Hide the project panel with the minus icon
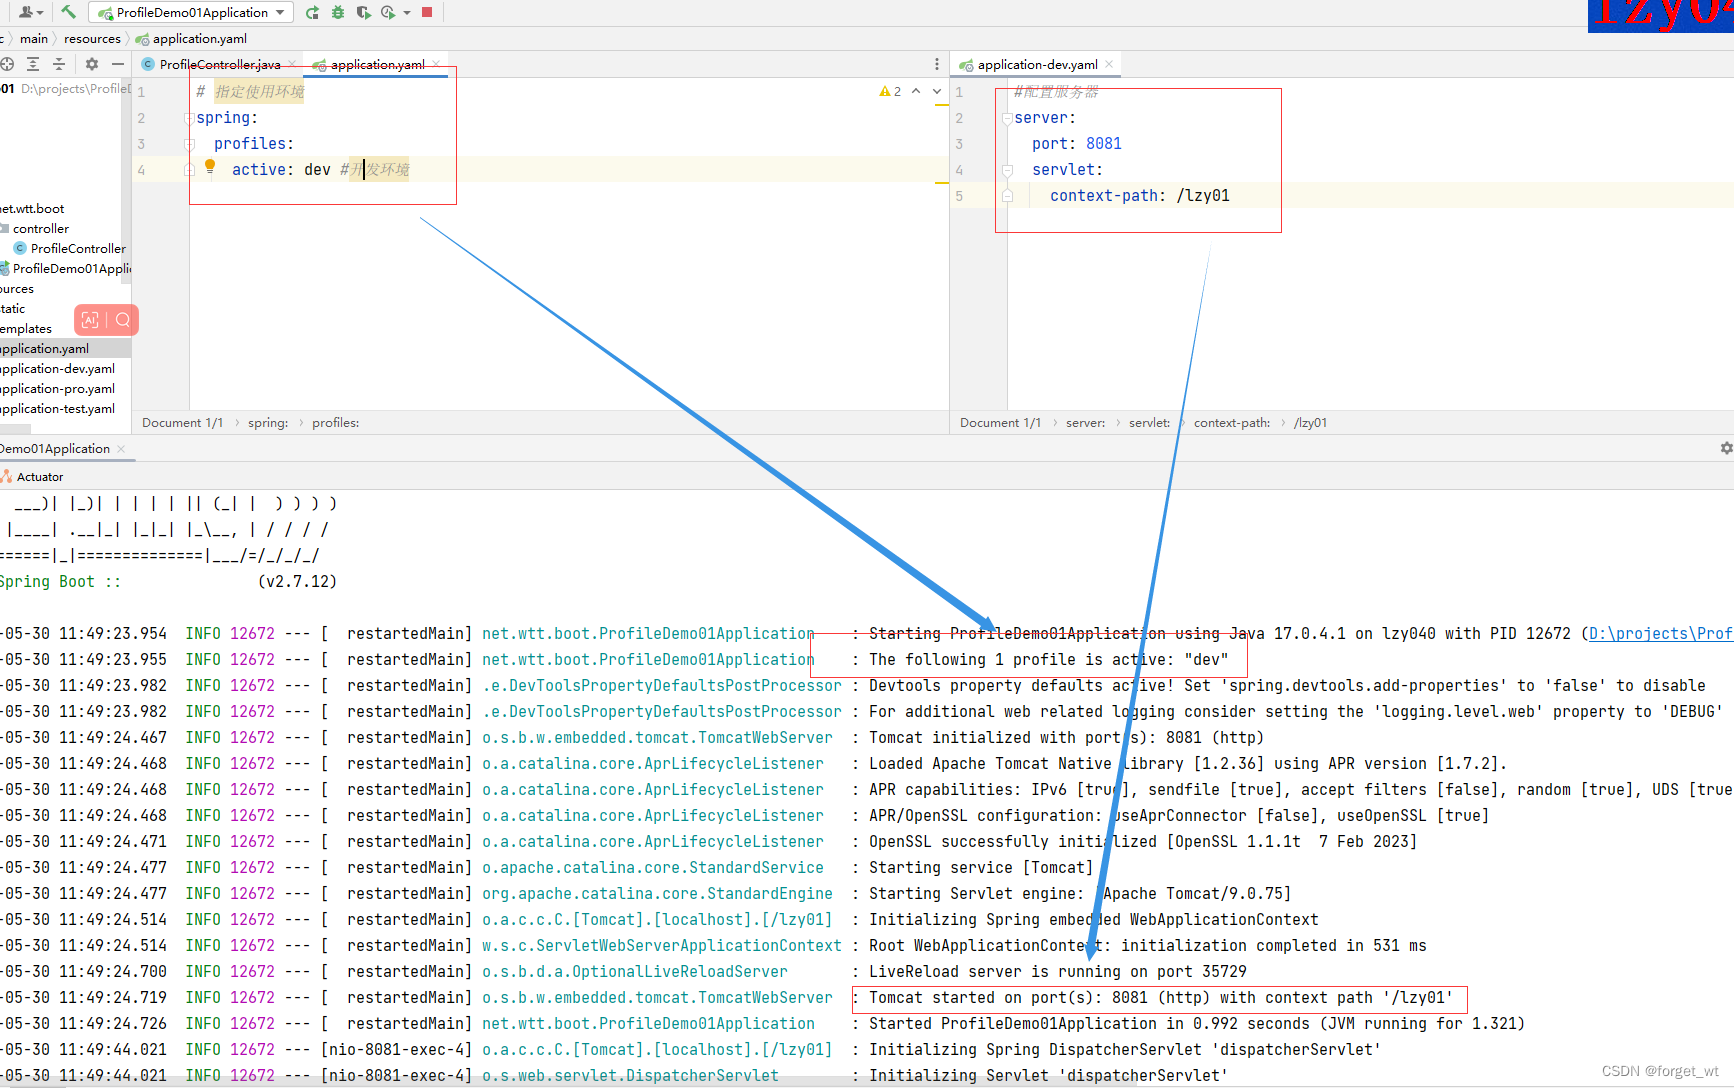 pos(118,64)
